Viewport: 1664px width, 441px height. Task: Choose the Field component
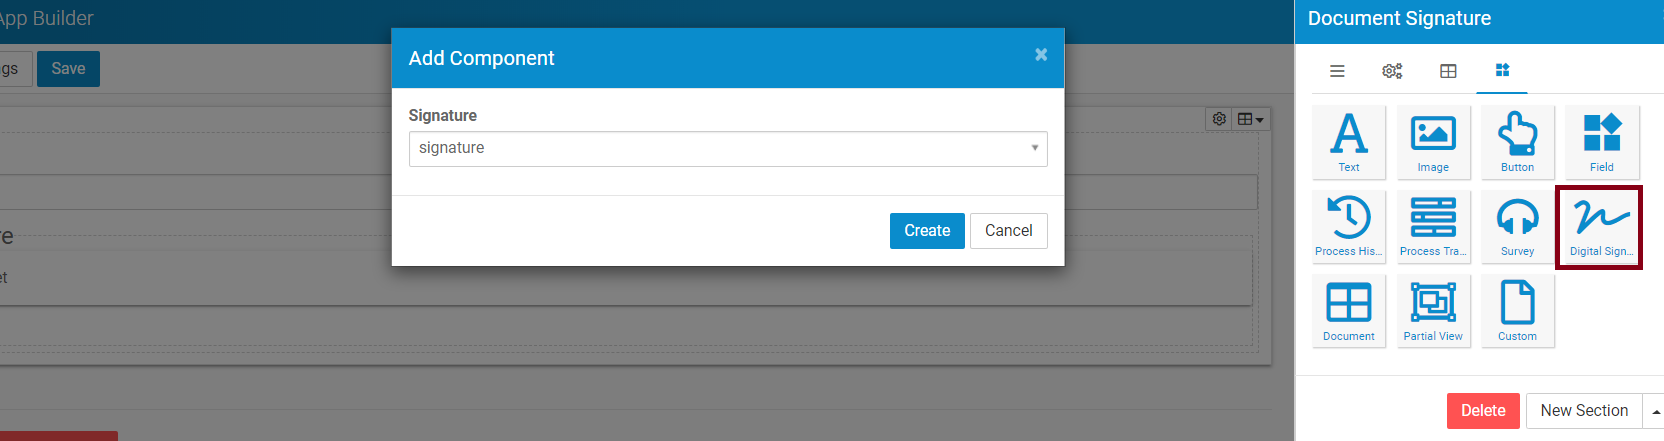[x=1601, y=142]
